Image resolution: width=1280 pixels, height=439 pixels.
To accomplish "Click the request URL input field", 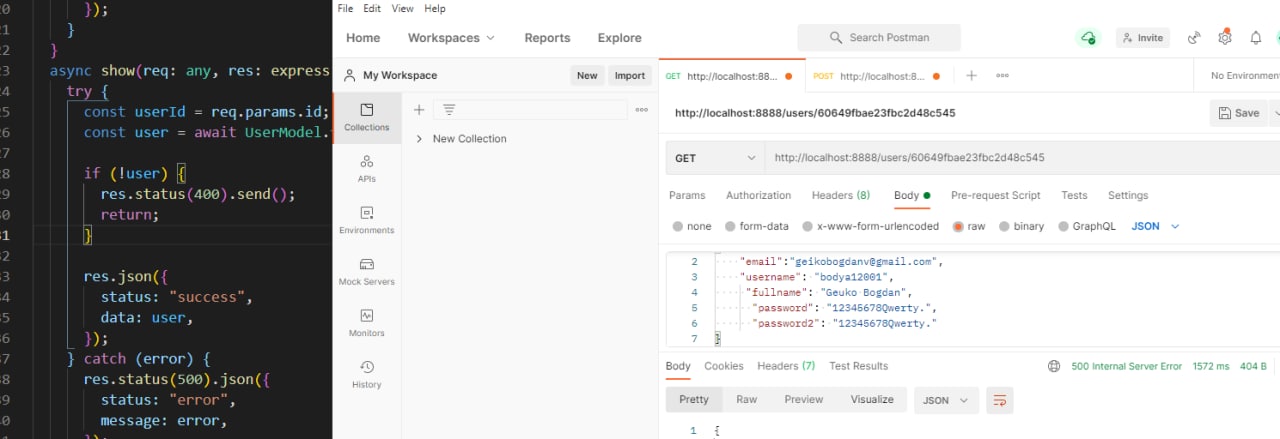I will point(1020,158).
